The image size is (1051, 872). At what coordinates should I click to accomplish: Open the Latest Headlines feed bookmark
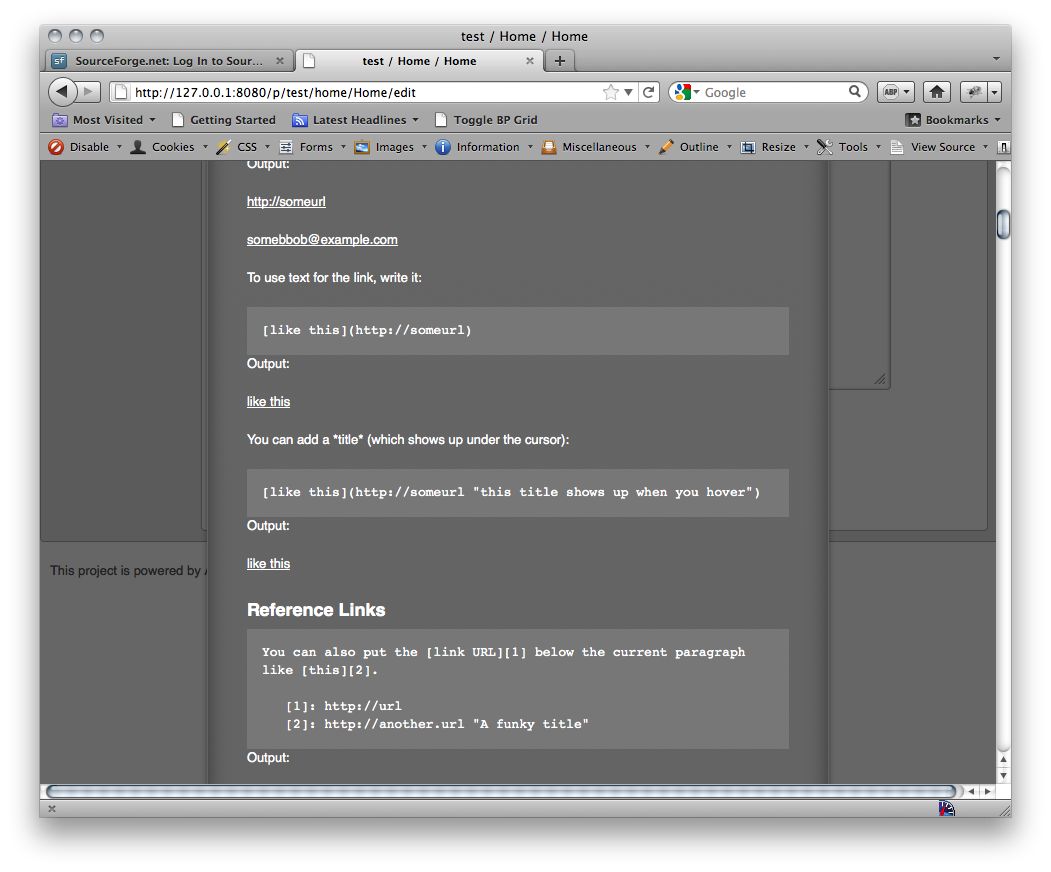(358, 120)
